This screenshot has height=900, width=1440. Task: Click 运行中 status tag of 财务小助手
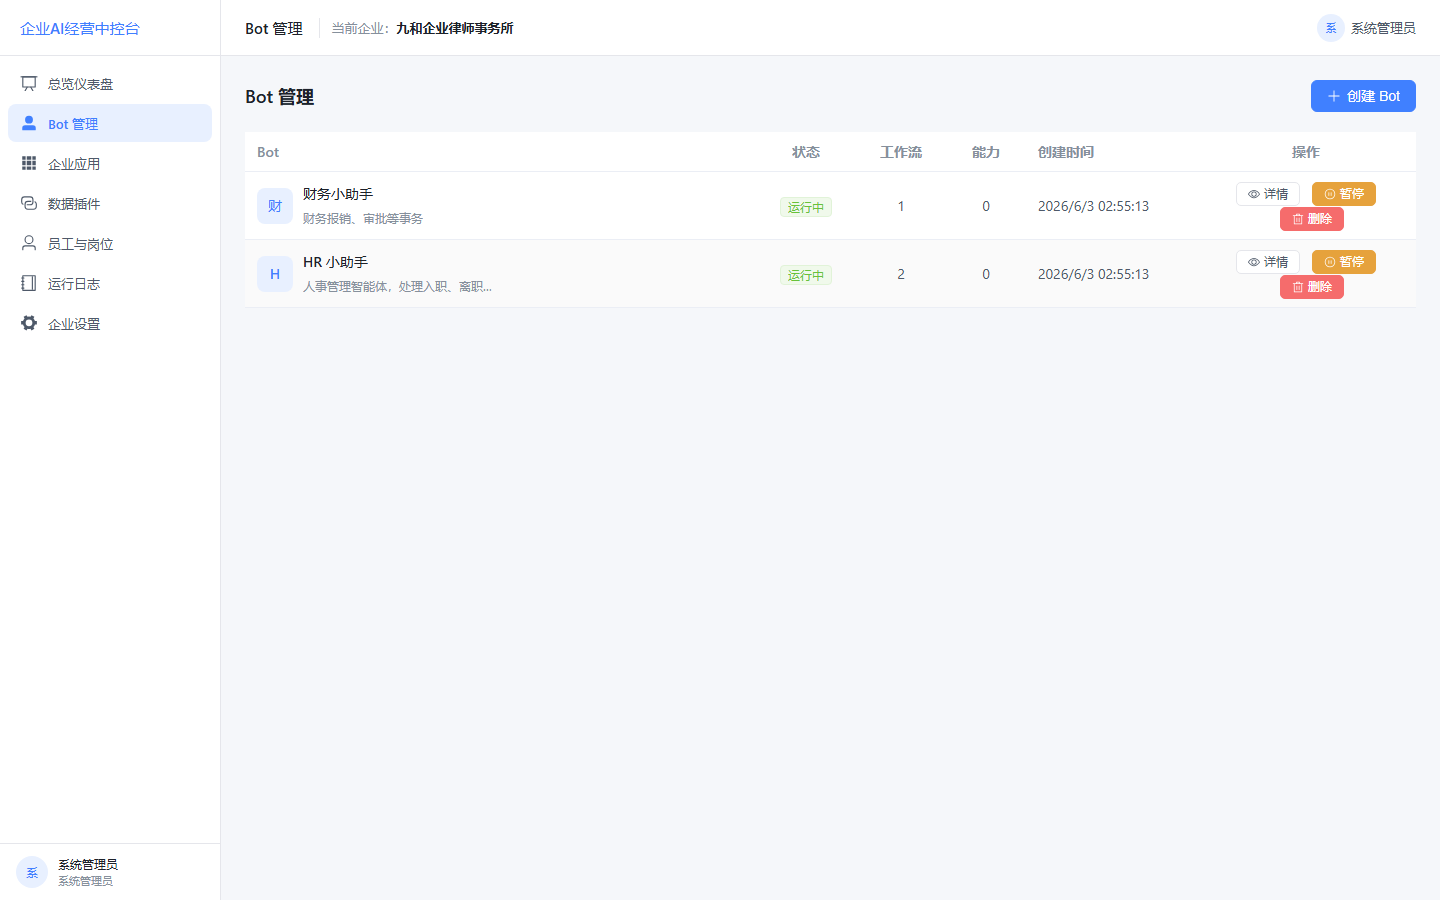[806, 207]
